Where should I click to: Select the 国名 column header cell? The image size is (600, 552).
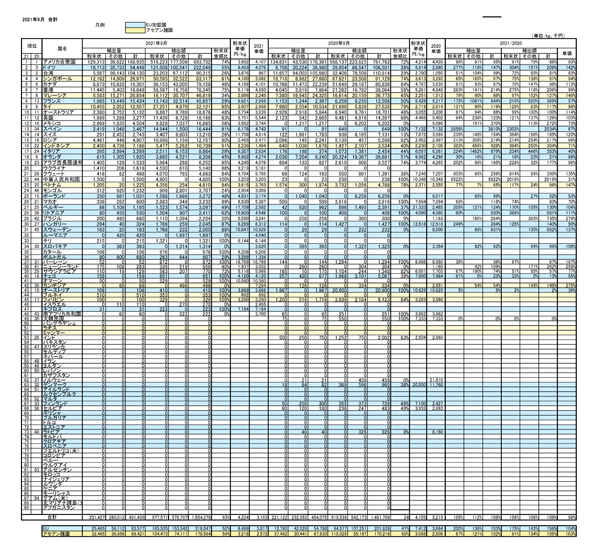(x=62, y=49)
